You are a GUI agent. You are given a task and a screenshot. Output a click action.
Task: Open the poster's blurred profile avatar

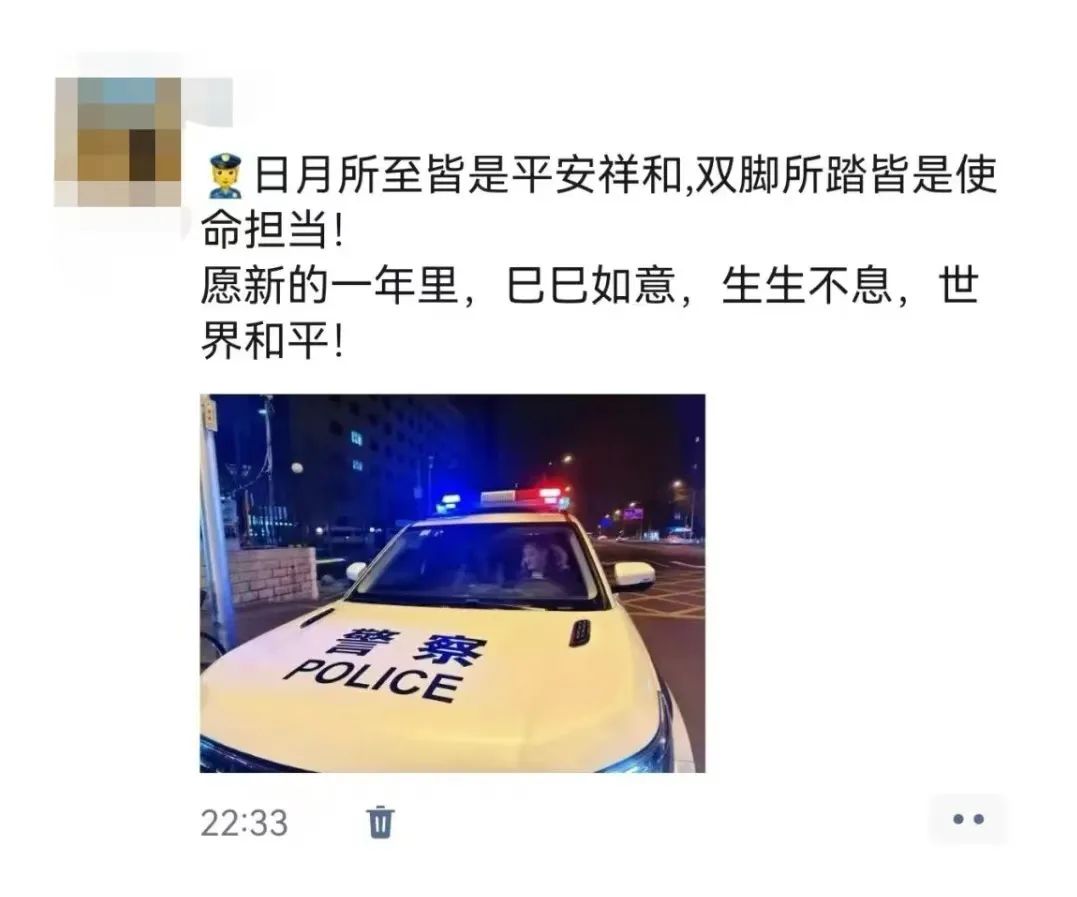118,141
